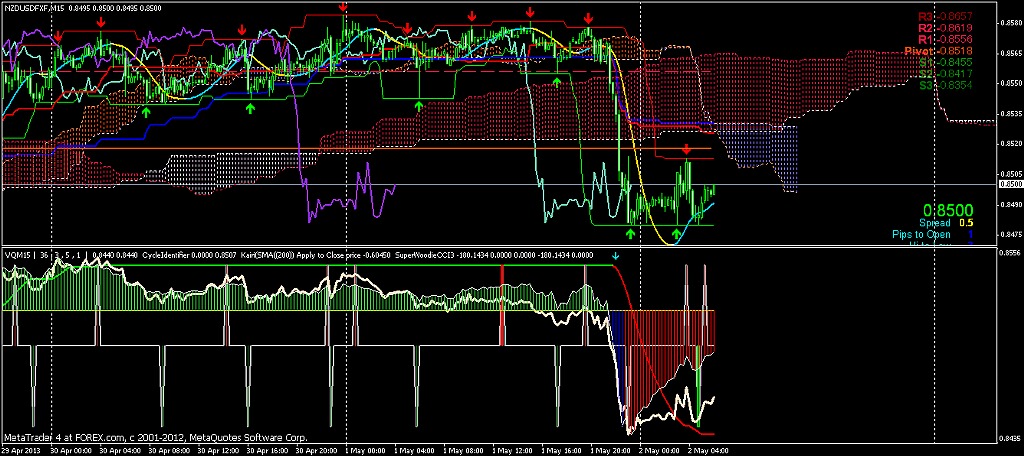Click the 0.8565 price scale label
Viewport: 1024px width, 456px height.
pos(1012,55)
